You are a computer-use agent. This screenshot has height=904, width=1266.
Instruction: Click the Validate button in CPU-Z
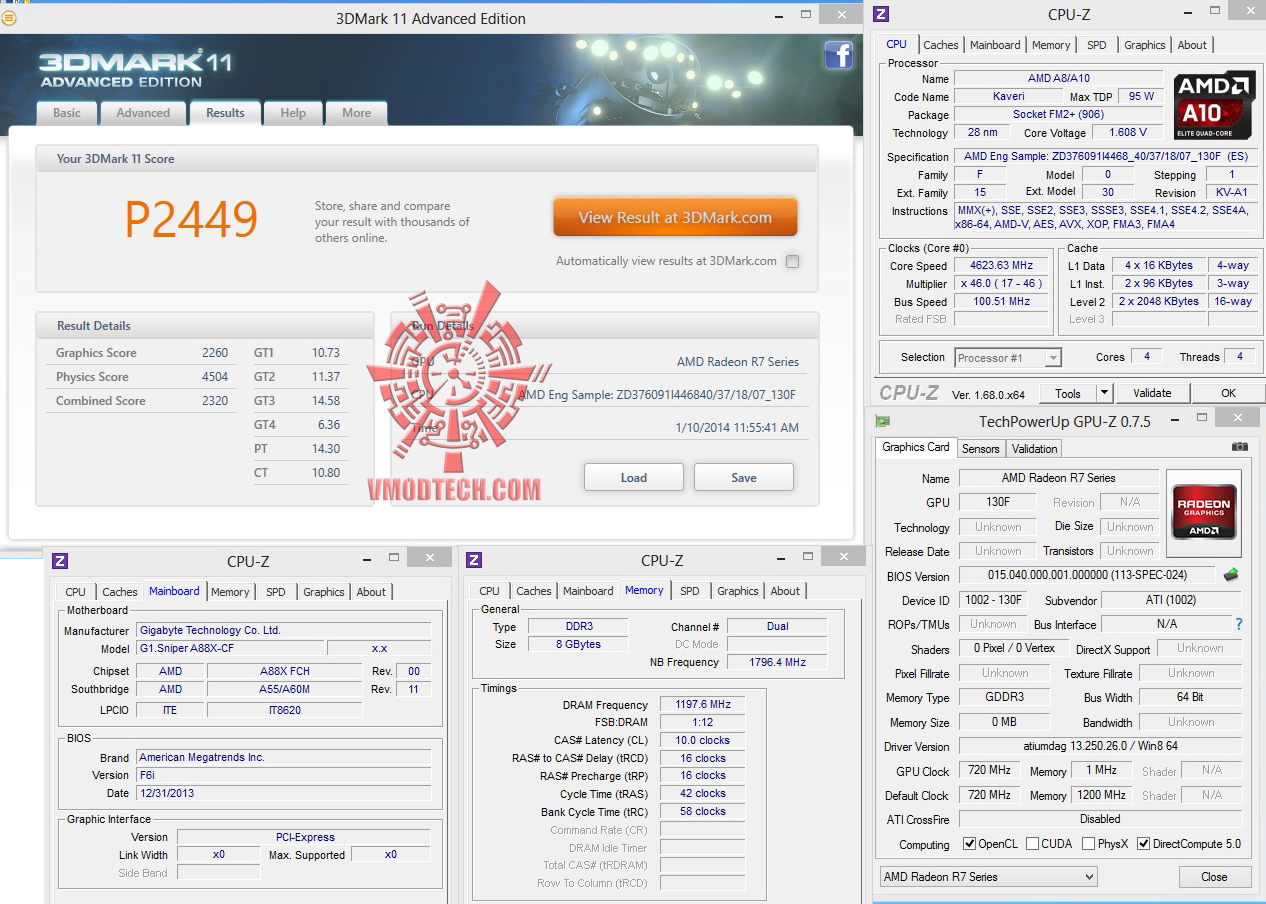click(x=1152, y=393)
